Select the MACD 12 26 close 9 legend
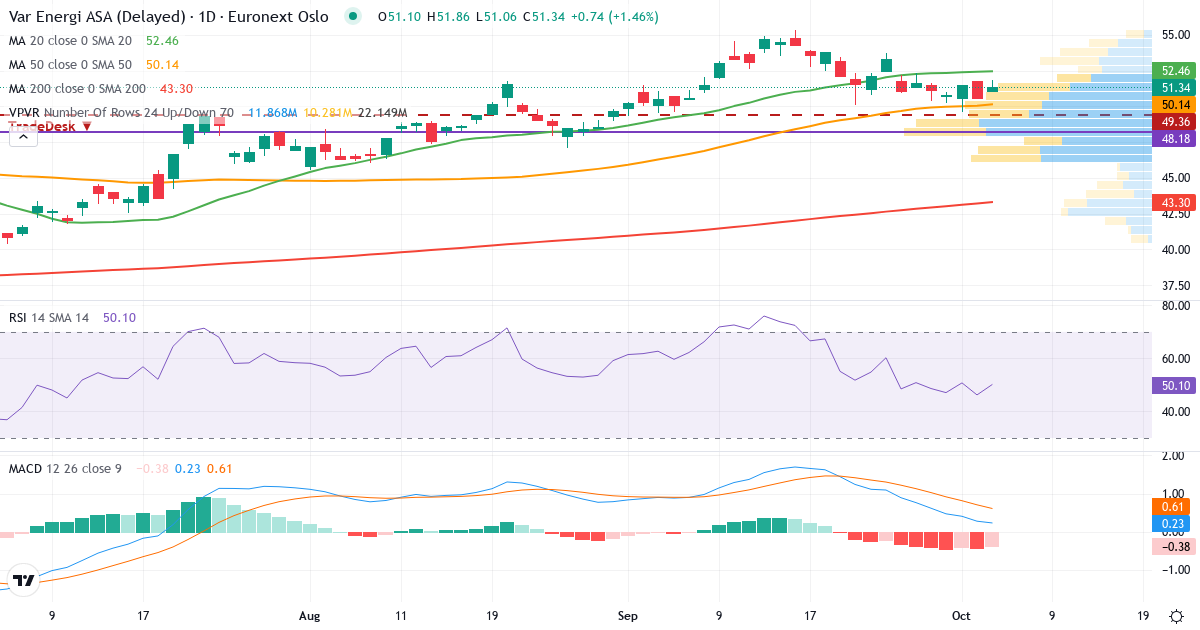This screenshot has height=630, width=1200. click(x=65, y=468)
